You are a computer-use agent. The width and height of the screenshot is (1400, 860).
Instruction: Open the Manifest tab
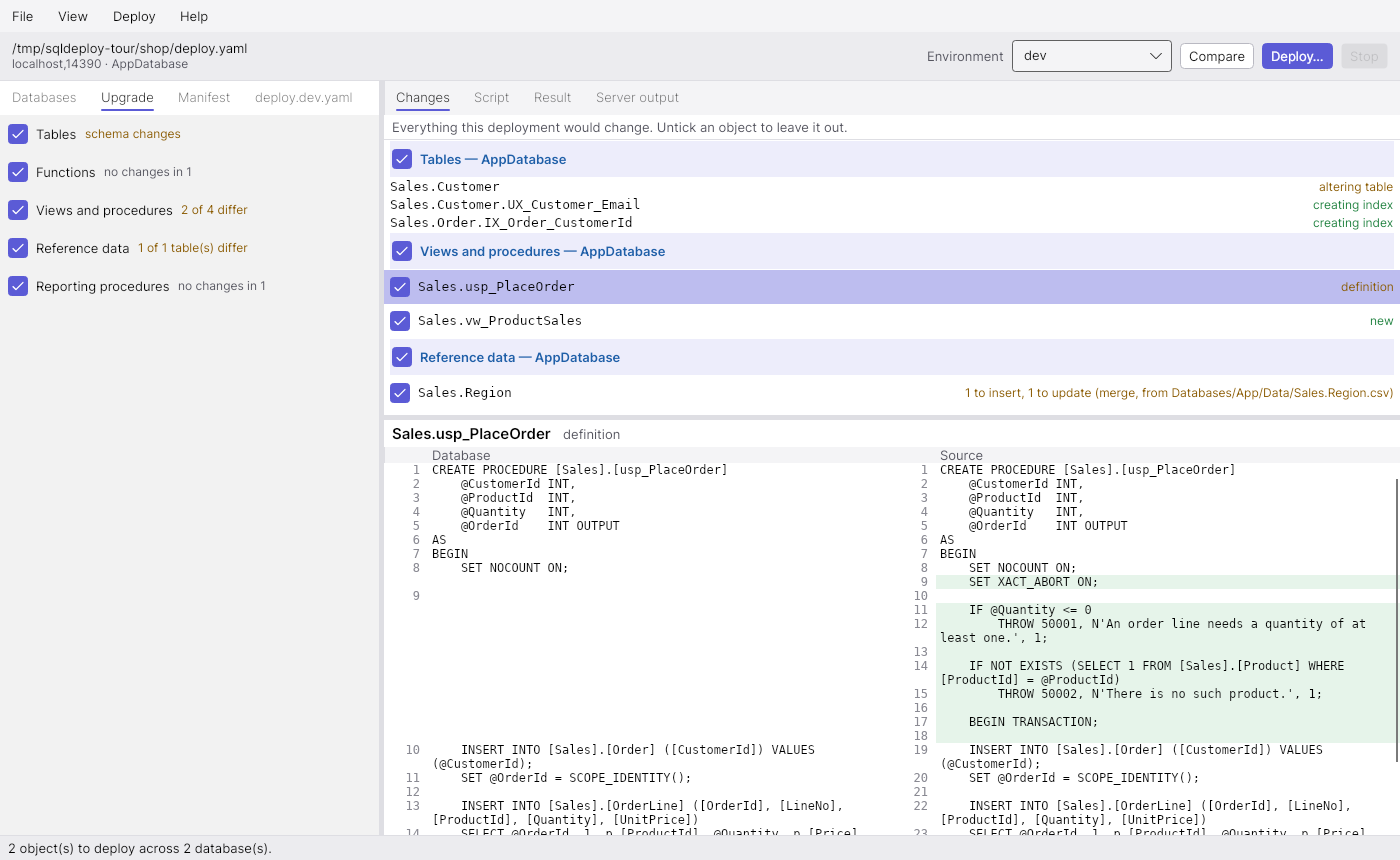coord(204,97)
